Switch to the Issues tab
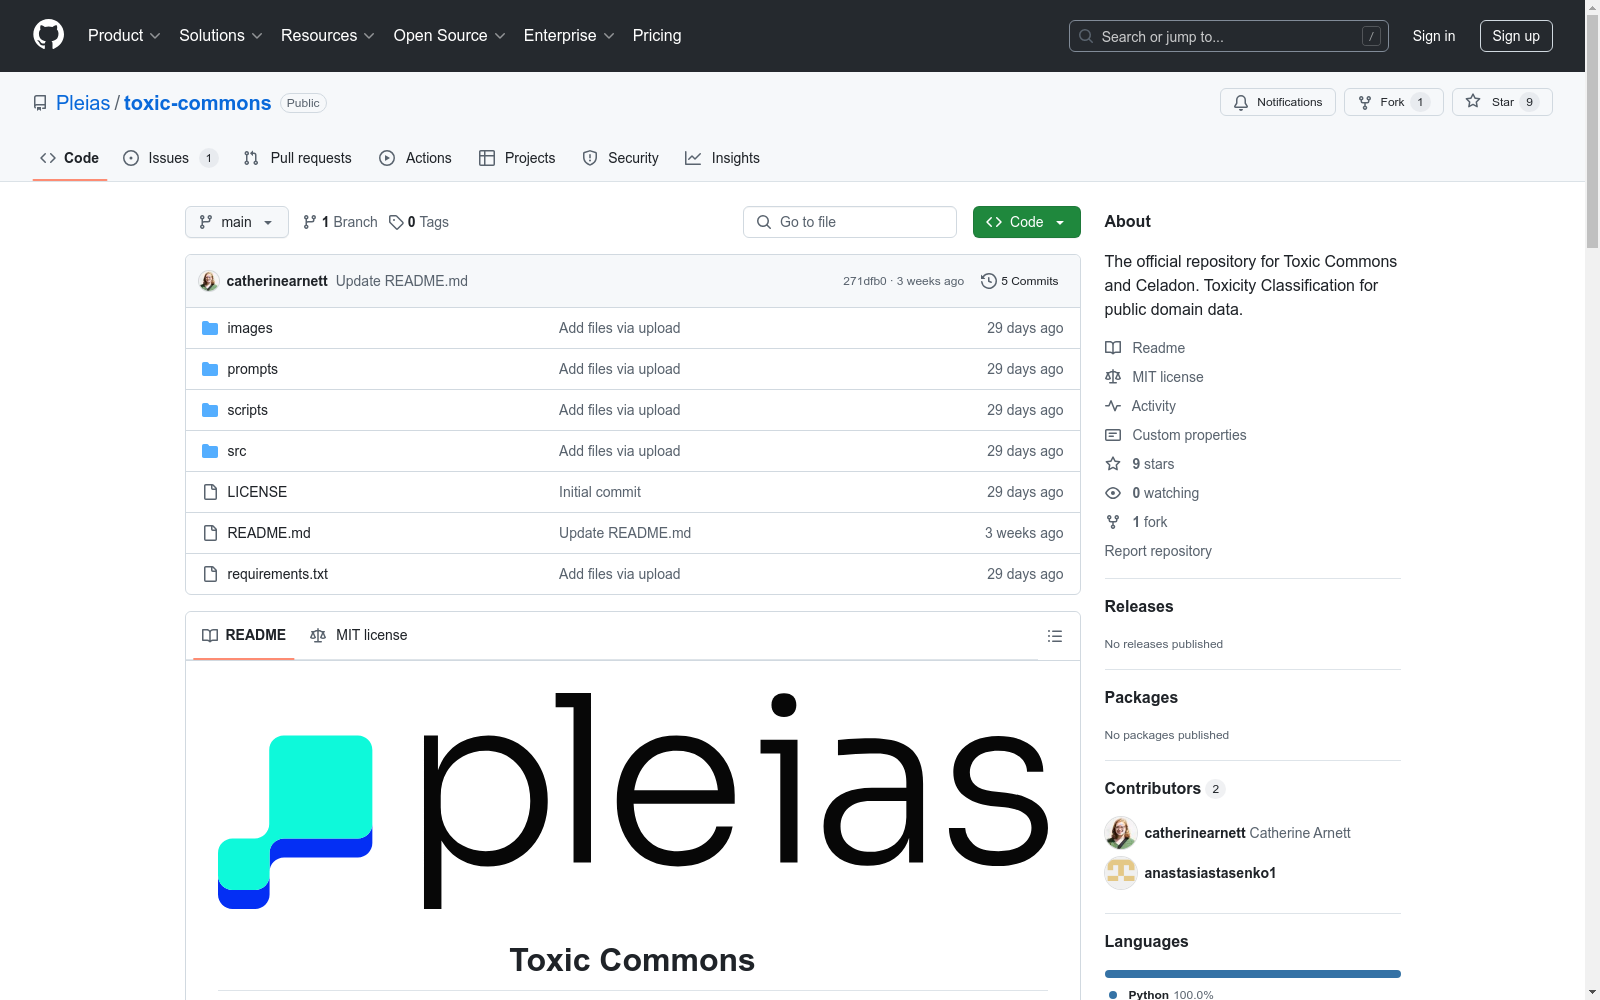This screenshot has height=1000, width=1600. coord(170,158)
